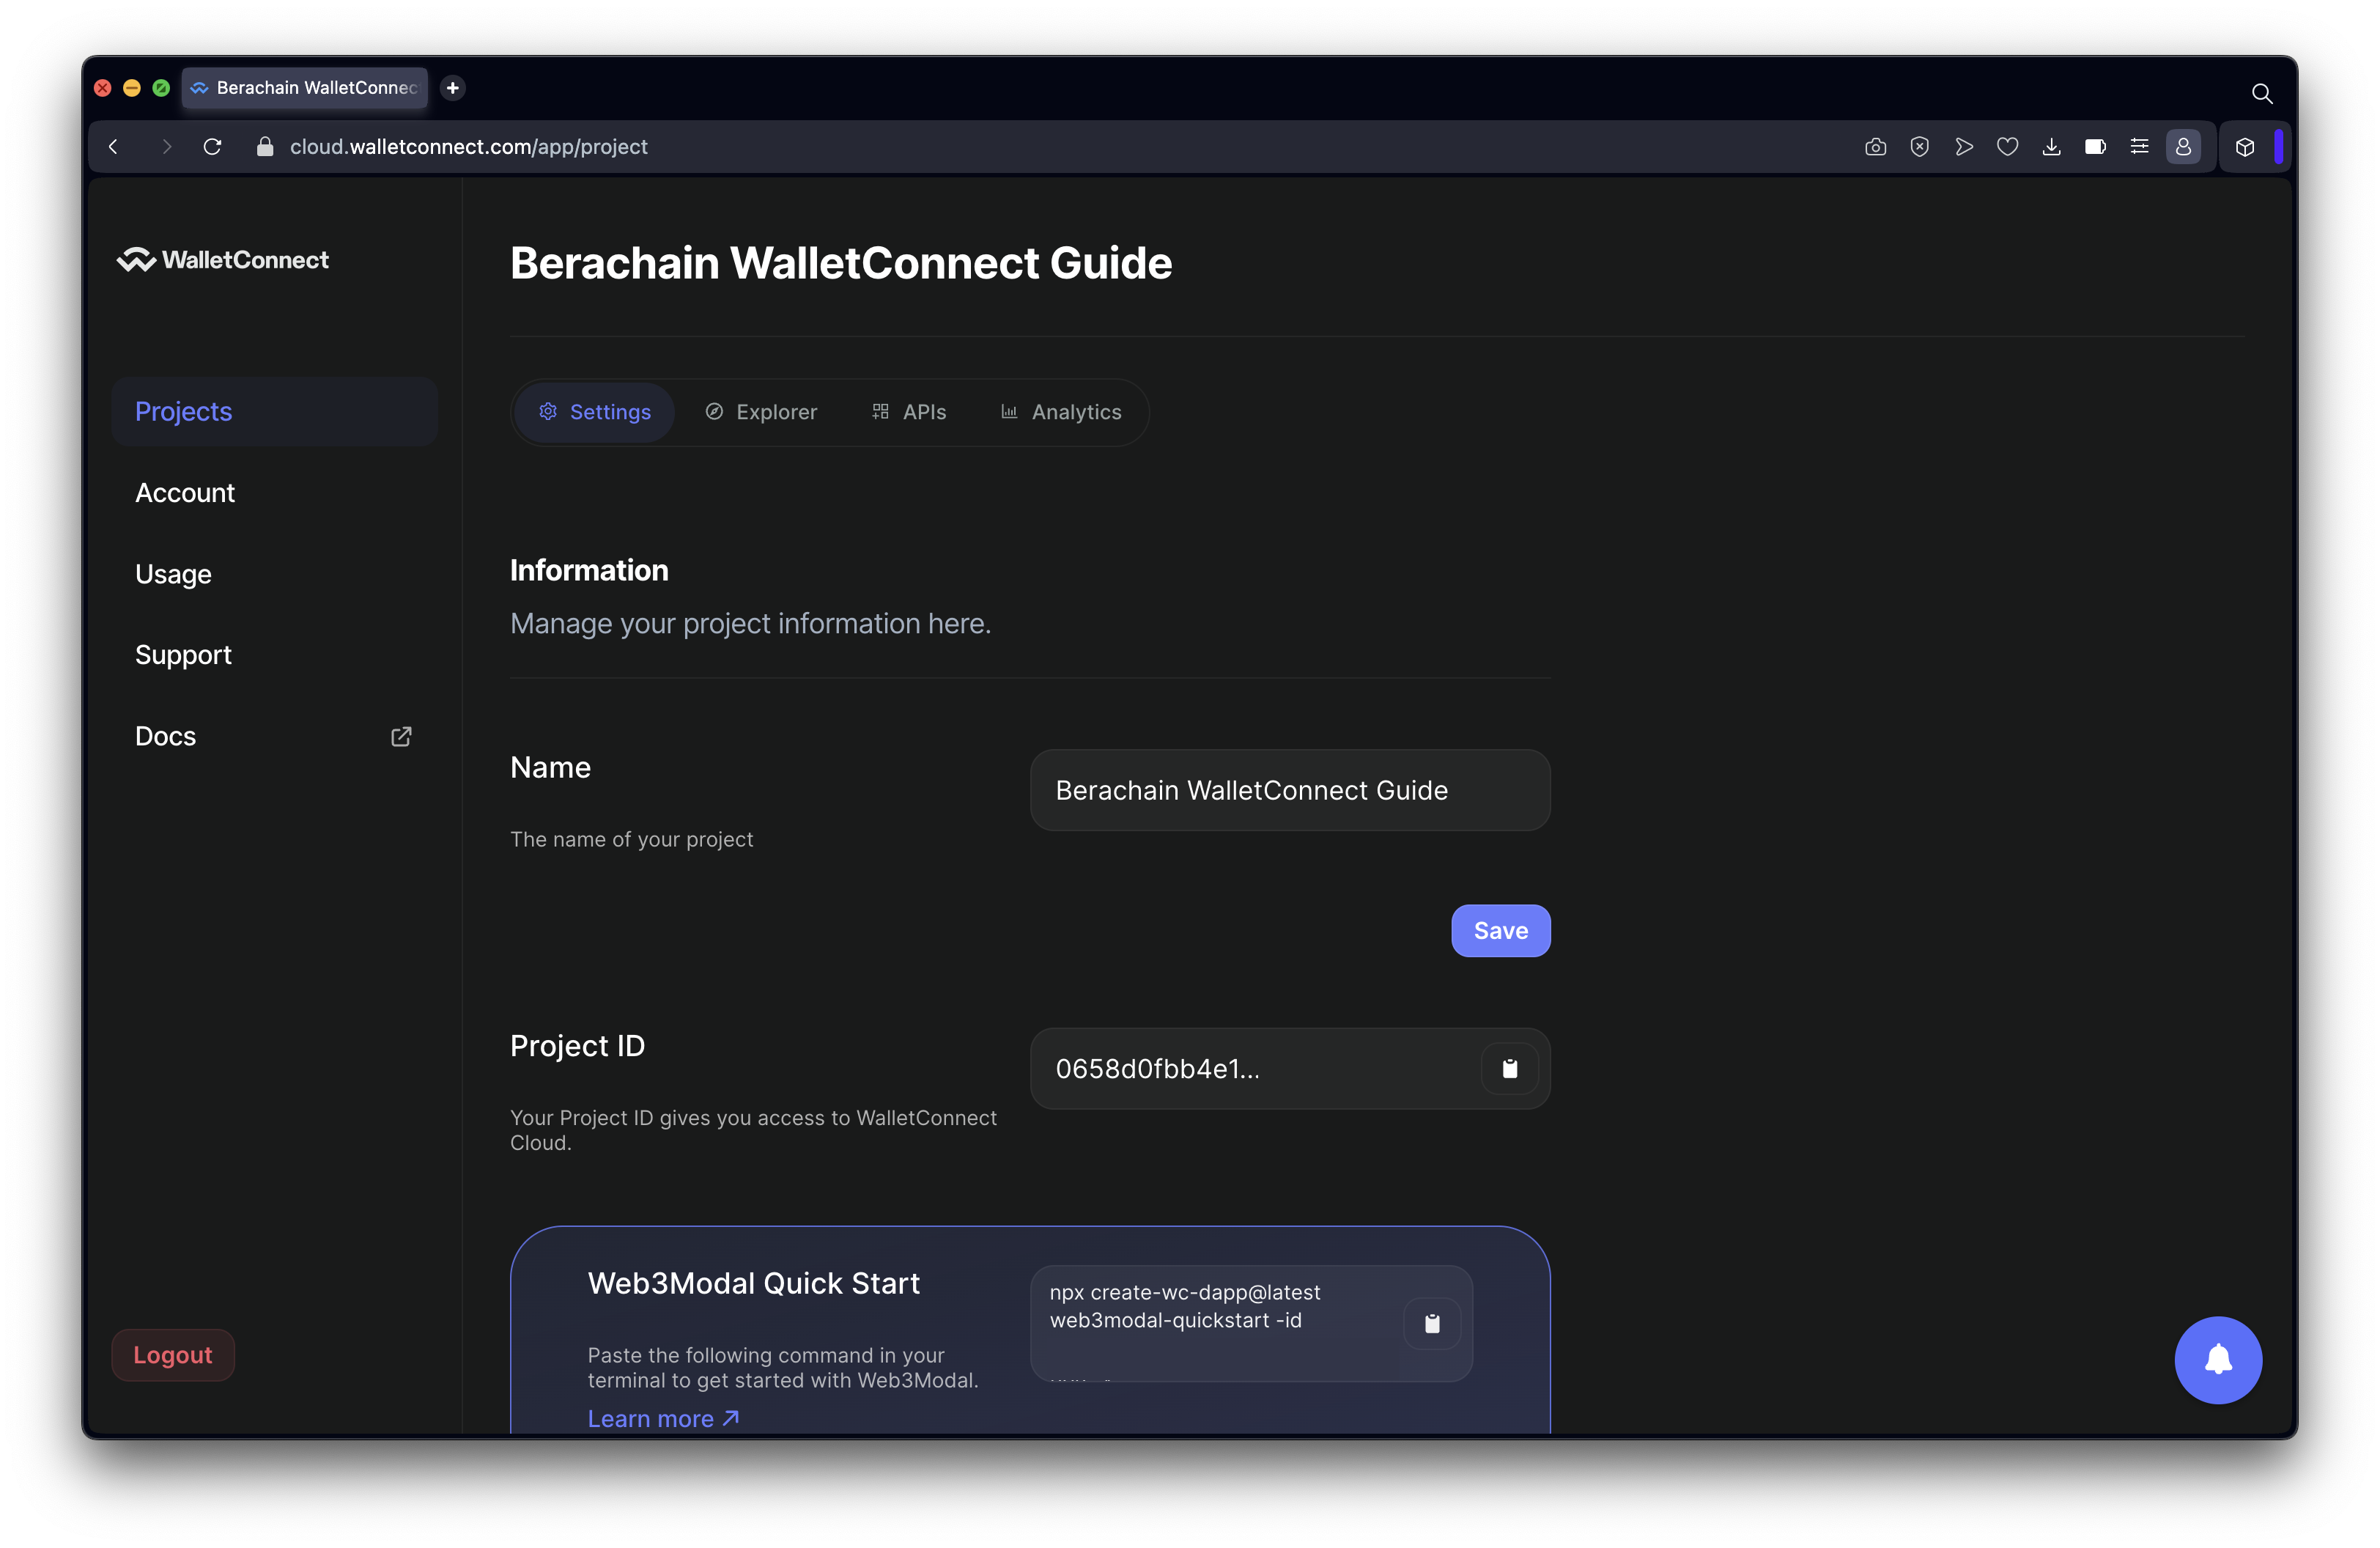Open the easy setup sliders icon
Screen dimensions: 2380x1548
tap(2140, 147)
